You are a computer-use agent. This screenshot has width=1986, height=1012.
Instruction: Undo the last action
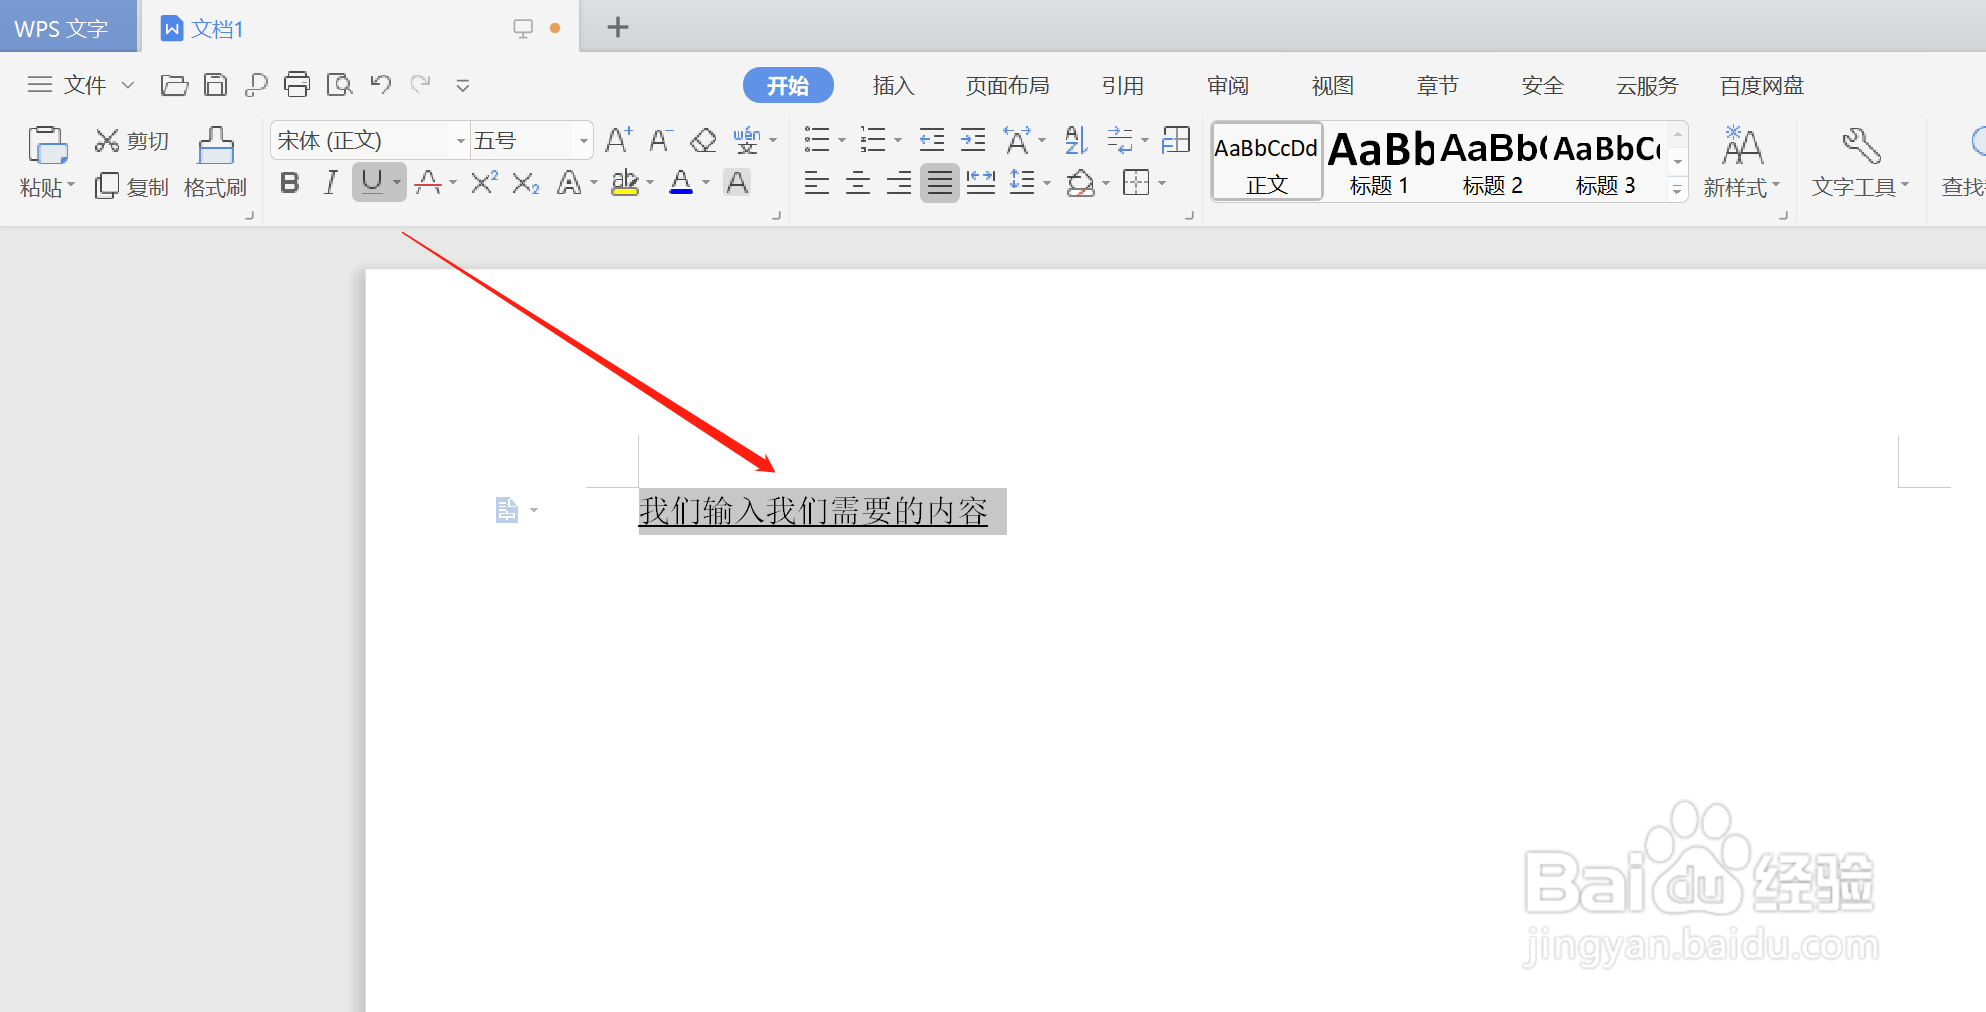click(380, 84)
